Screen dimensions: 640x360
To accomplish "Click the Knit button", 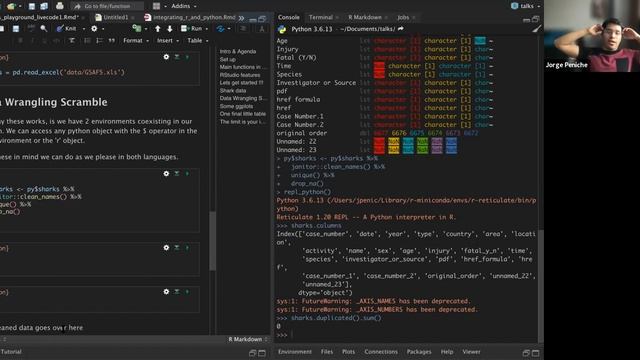I will (67, 29).
